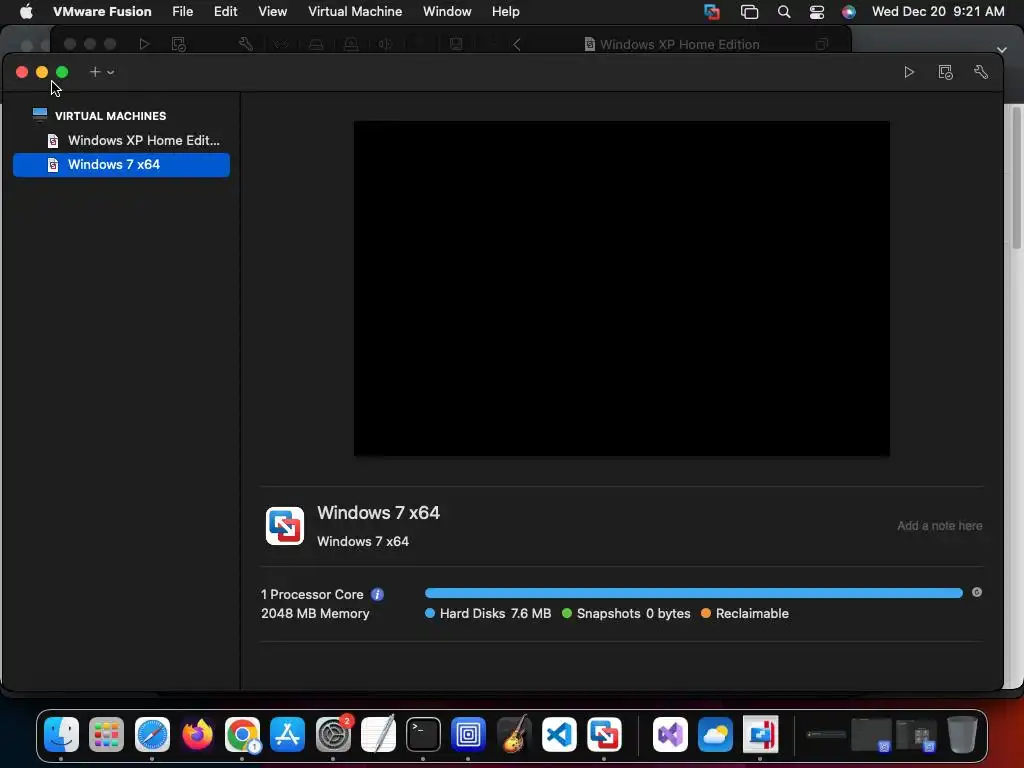The height and width of the screenshot is (768, 1024).
Task: Click the window-mode icon at the right of the Windows XP title bar
Action: (822, 44)
